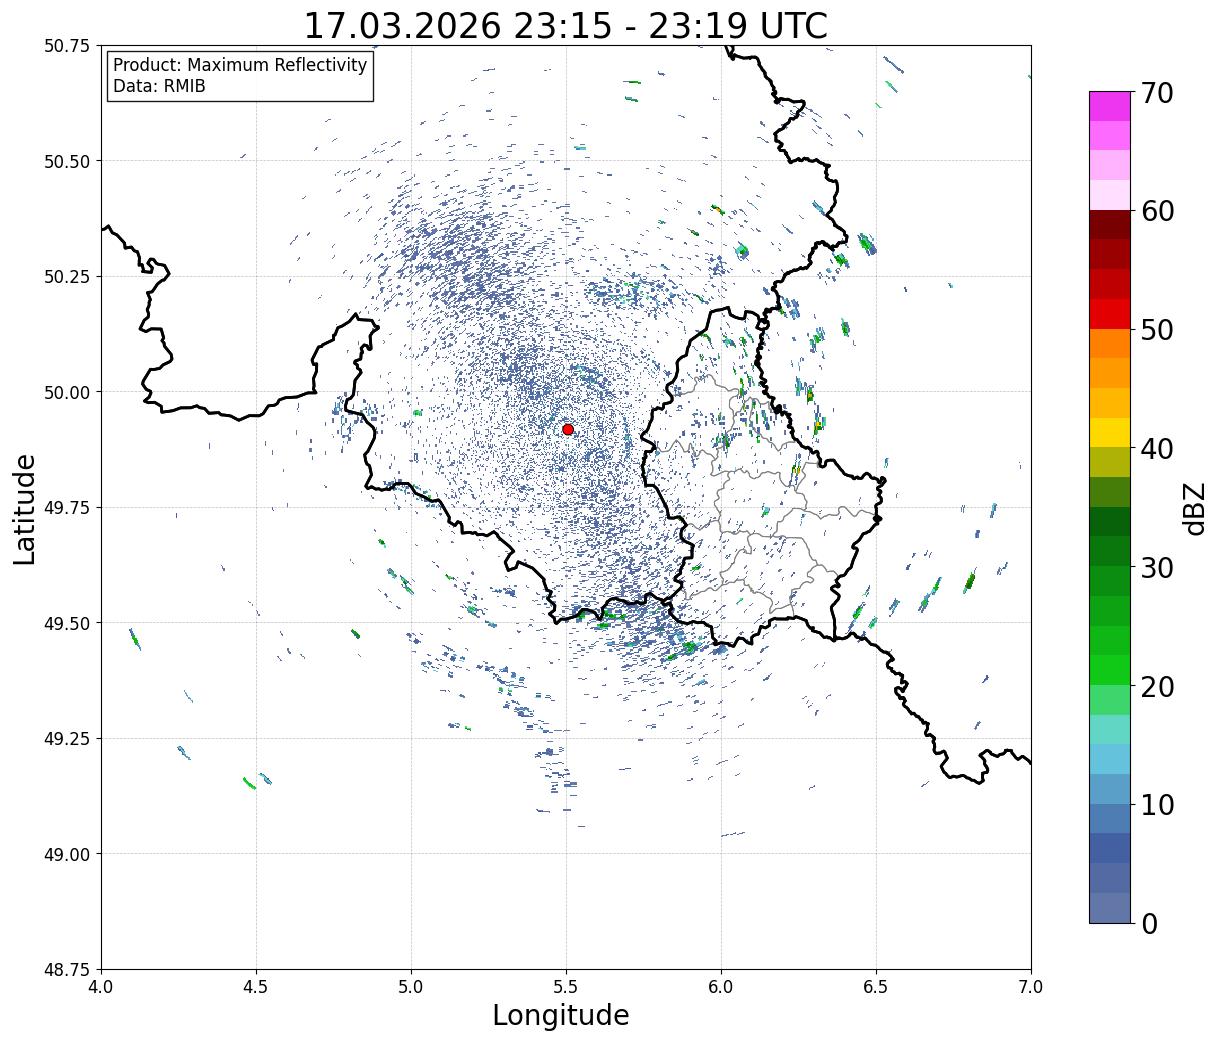Click the dBZ colorbar label
Viewport: 1219px width, 1040px height.
click(1195, 508)
